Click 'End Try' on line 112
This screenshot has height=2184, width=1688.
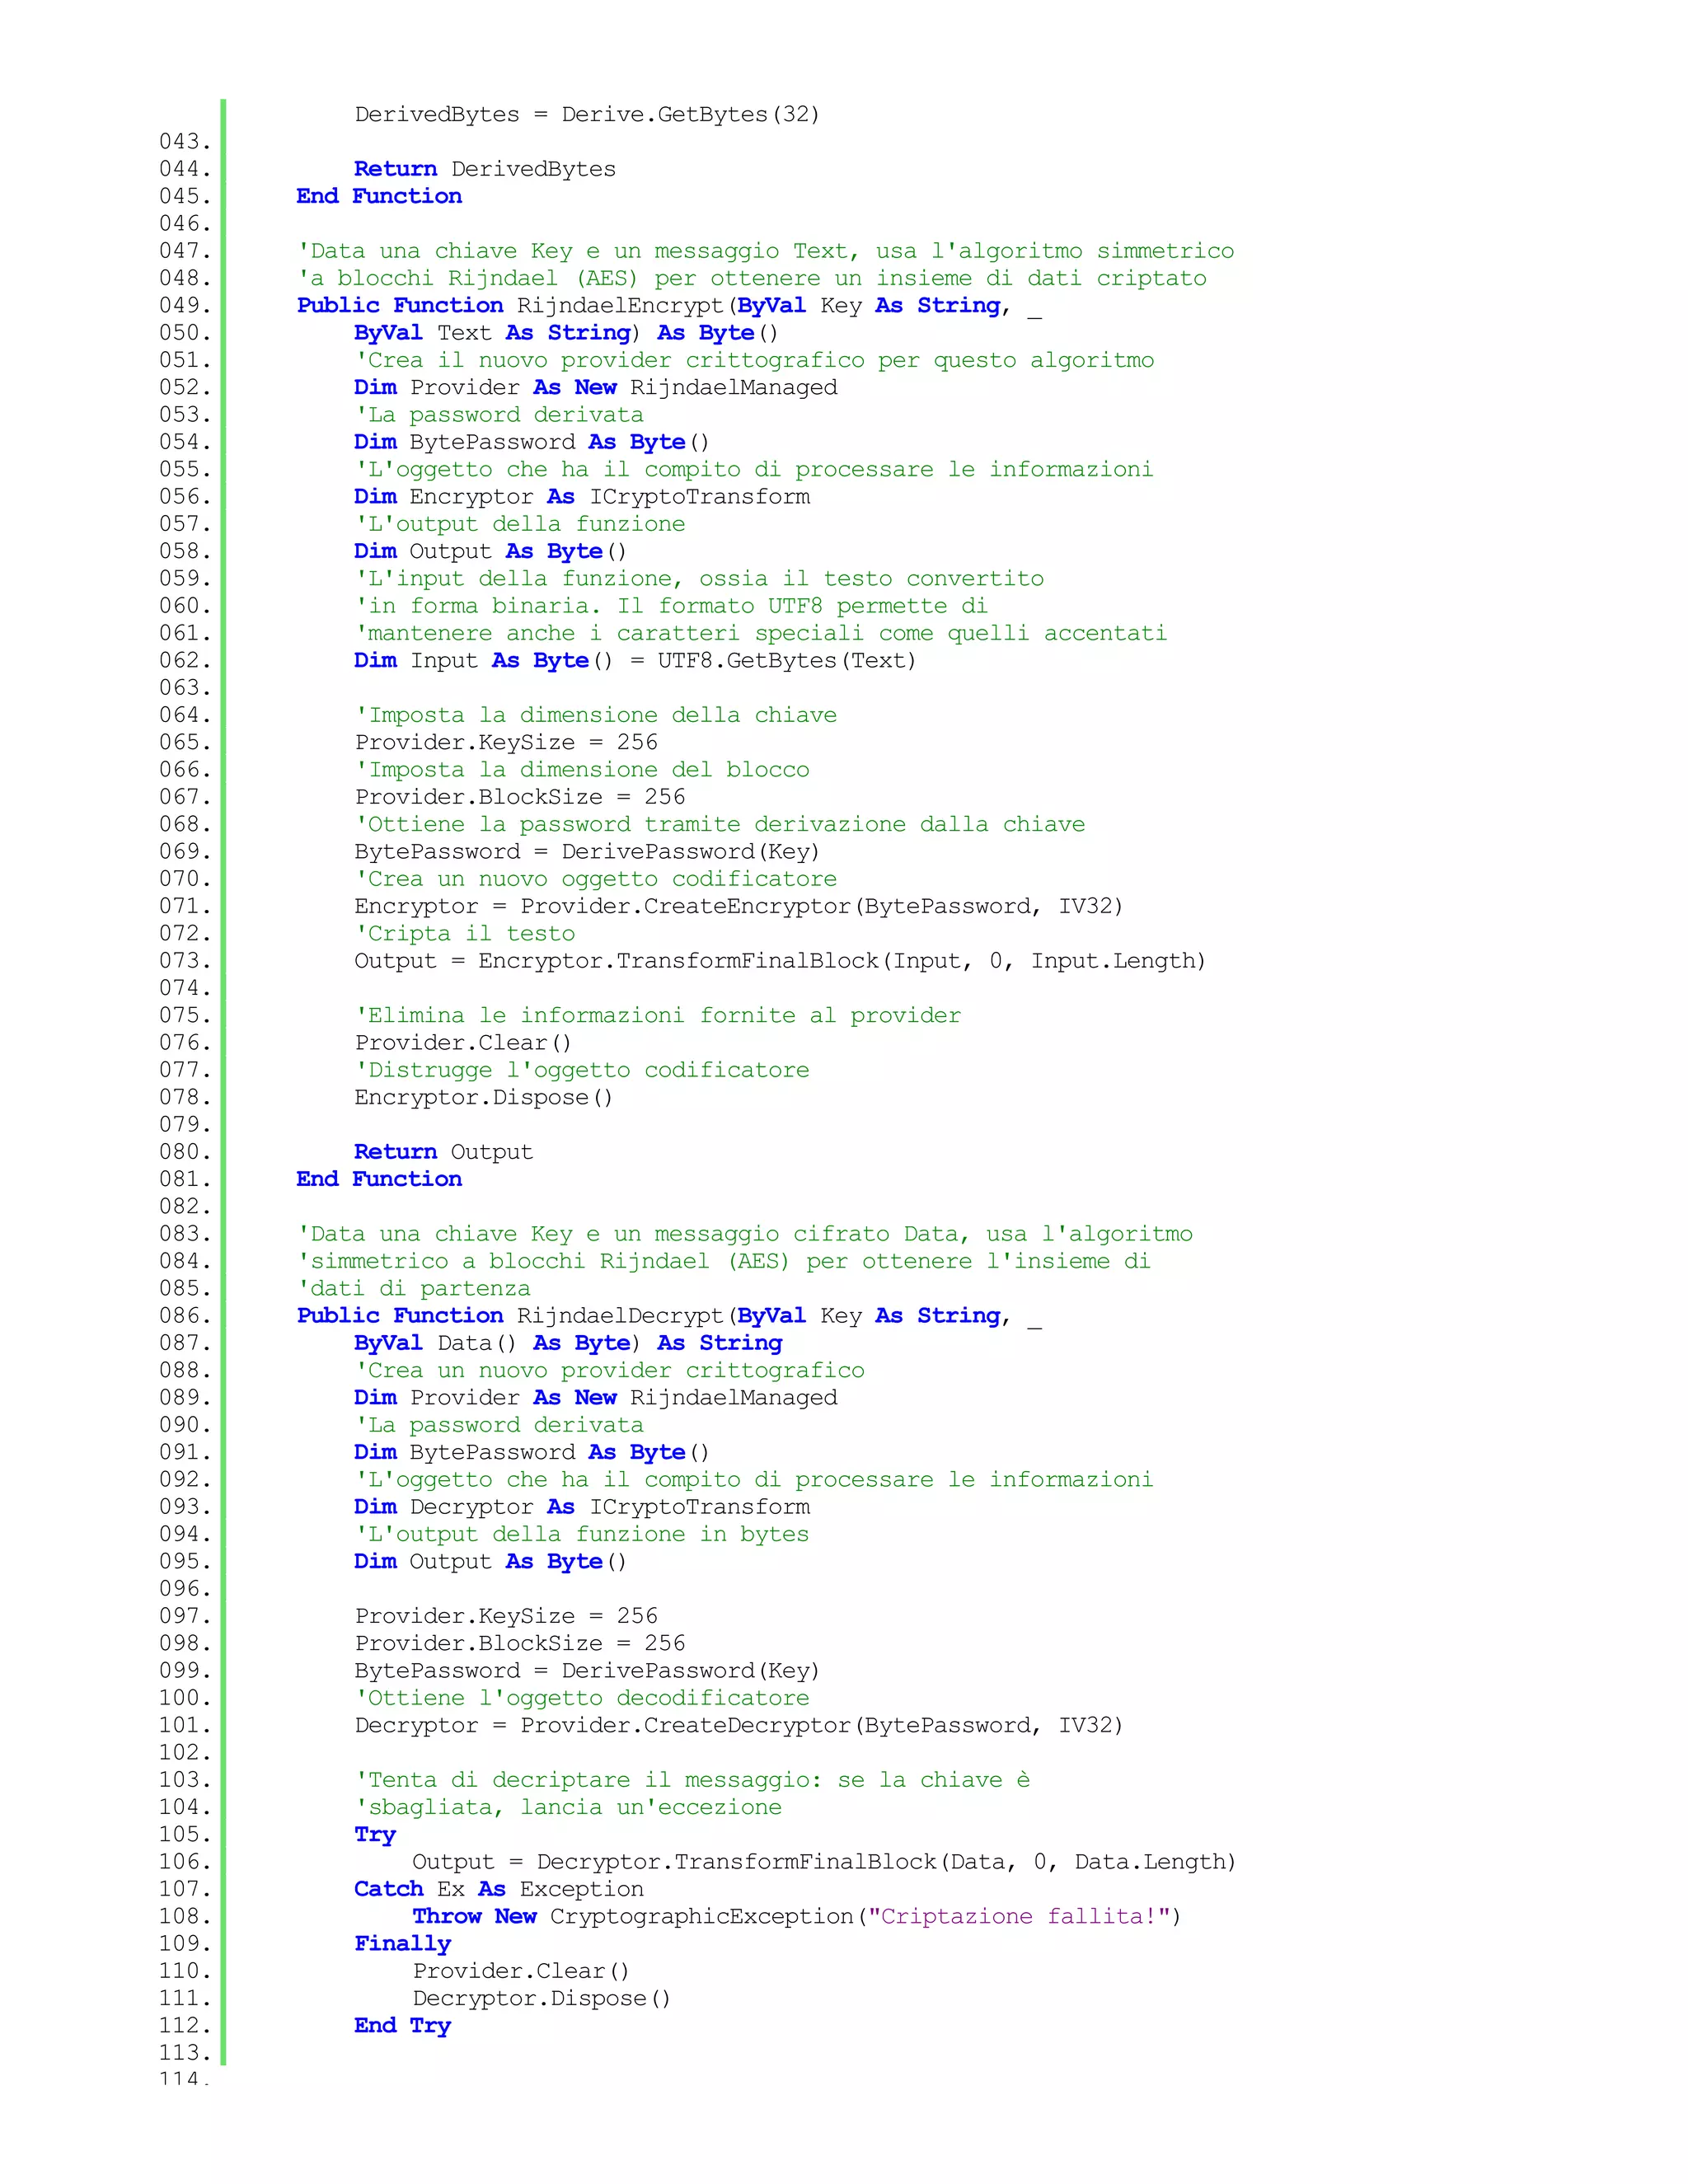coord(403,2026)
